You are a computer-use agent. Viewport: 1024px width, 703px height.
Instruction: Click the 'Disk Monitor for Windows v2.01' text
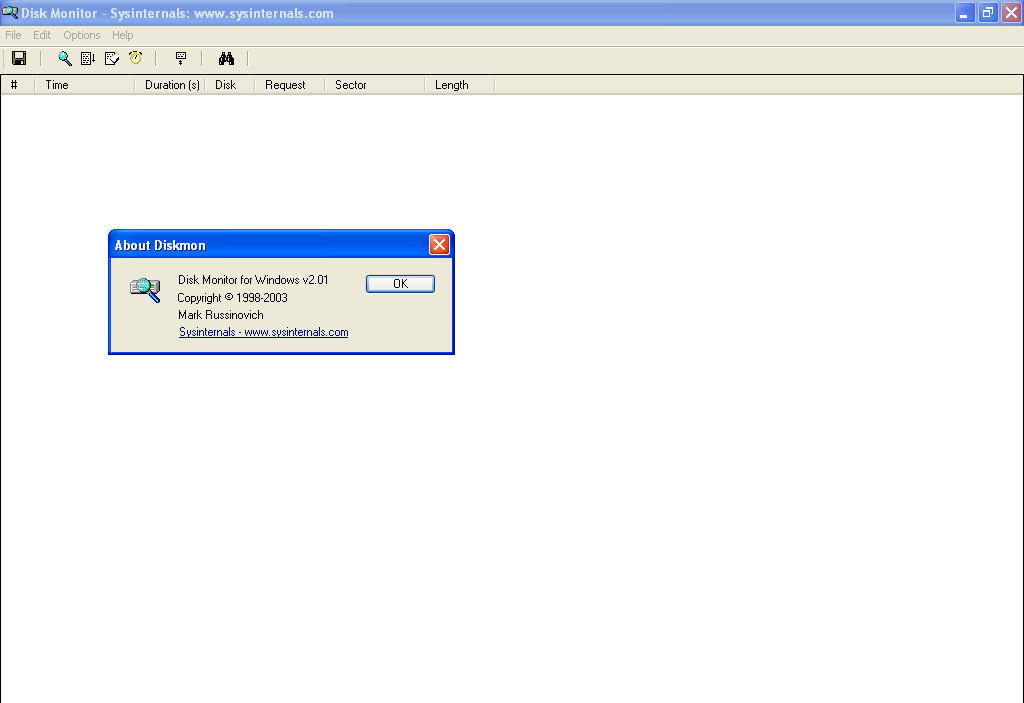click(253, 280)
